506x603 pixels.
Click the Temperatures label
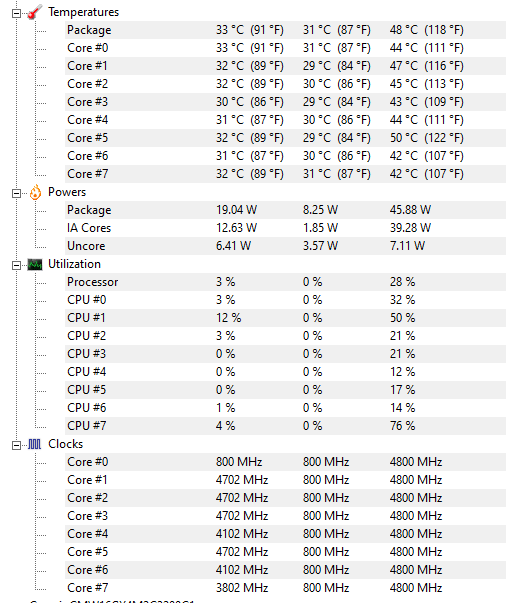(83, 12)
